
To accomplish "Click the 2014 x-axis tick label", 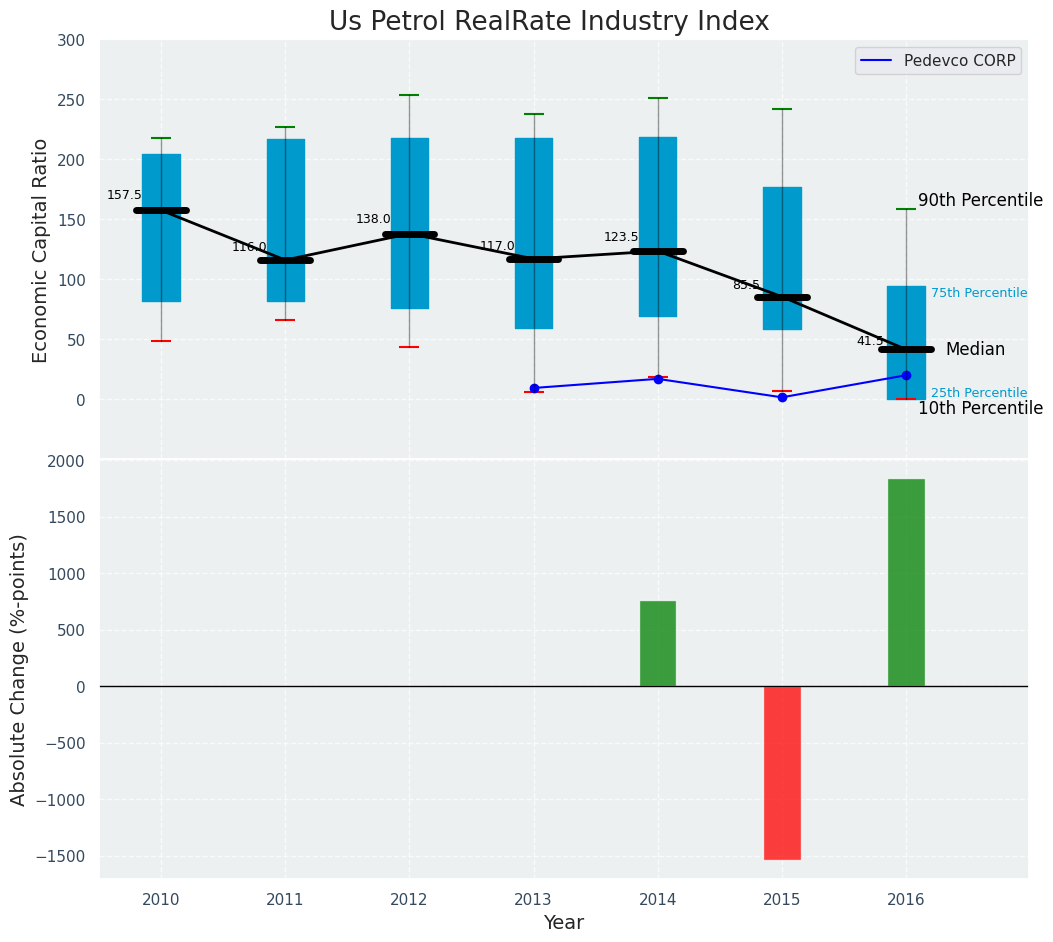I will coord(658,900).
